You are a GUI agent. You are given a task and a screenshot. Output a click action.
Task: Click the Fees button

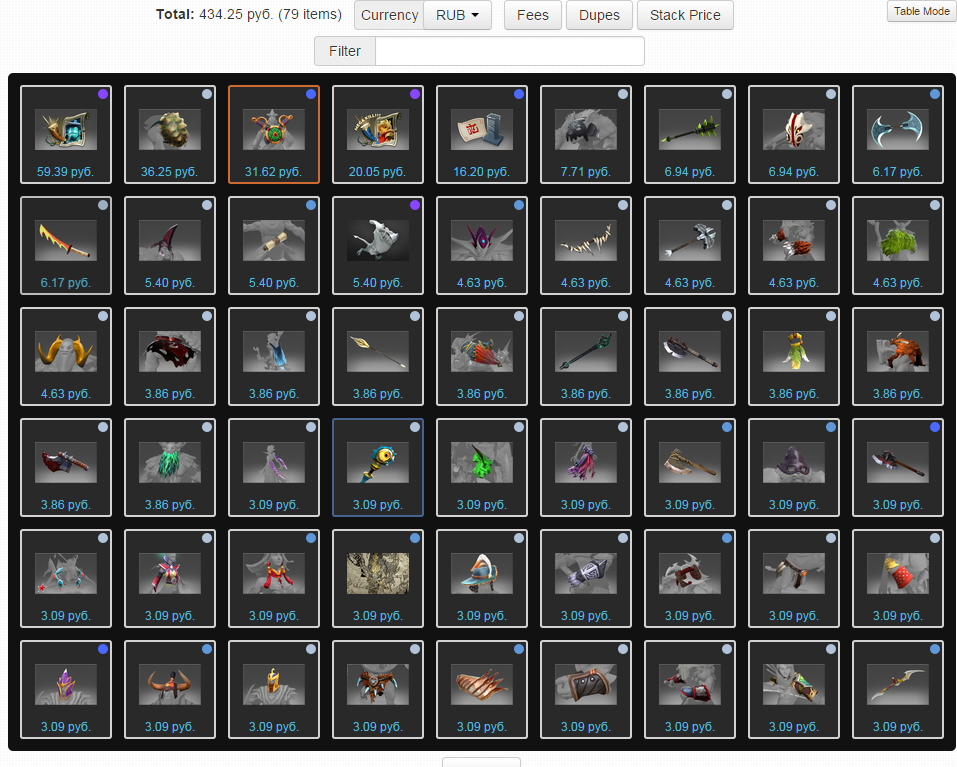point(533,15)
